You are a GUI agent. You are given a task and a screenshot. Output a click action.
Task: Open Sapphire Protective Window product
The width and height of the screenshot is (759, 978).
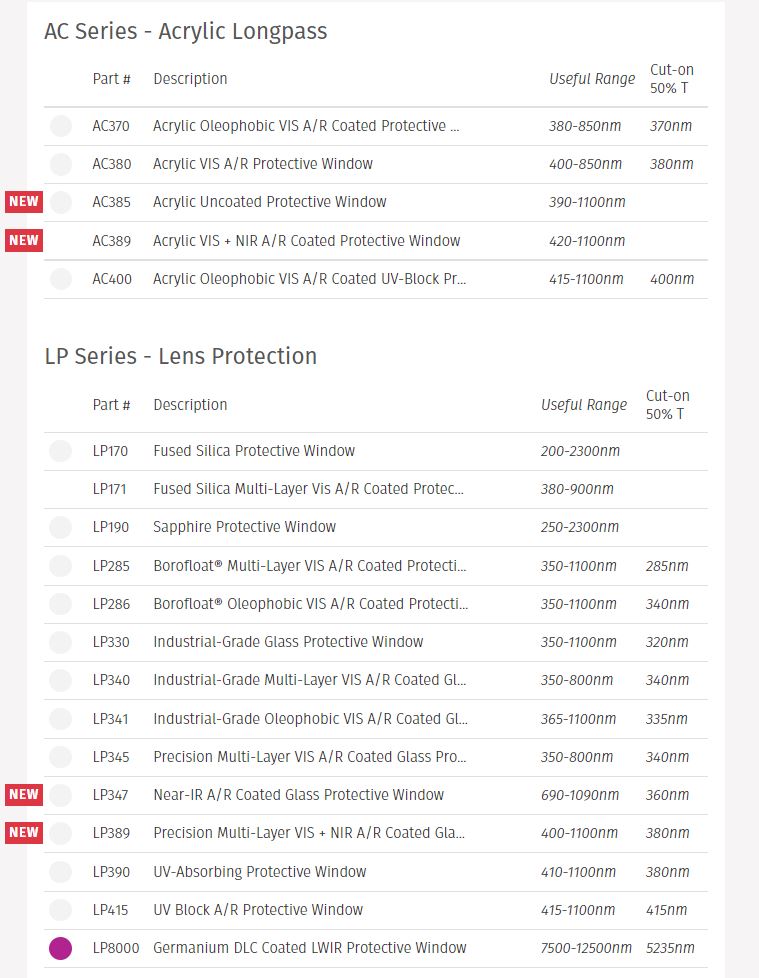coord(244,527)
